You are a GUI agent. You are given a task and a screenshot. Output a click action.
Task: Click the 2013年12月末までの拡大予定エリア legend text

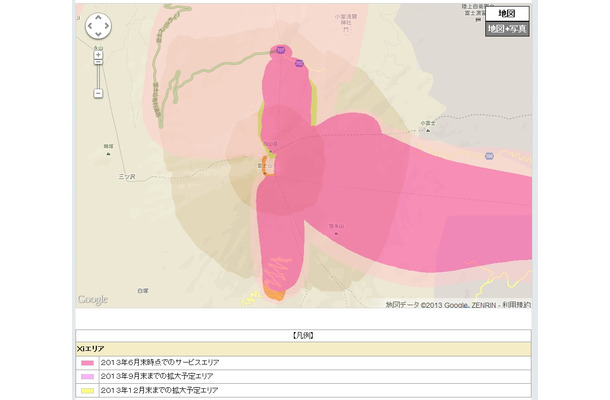[160, 390]
